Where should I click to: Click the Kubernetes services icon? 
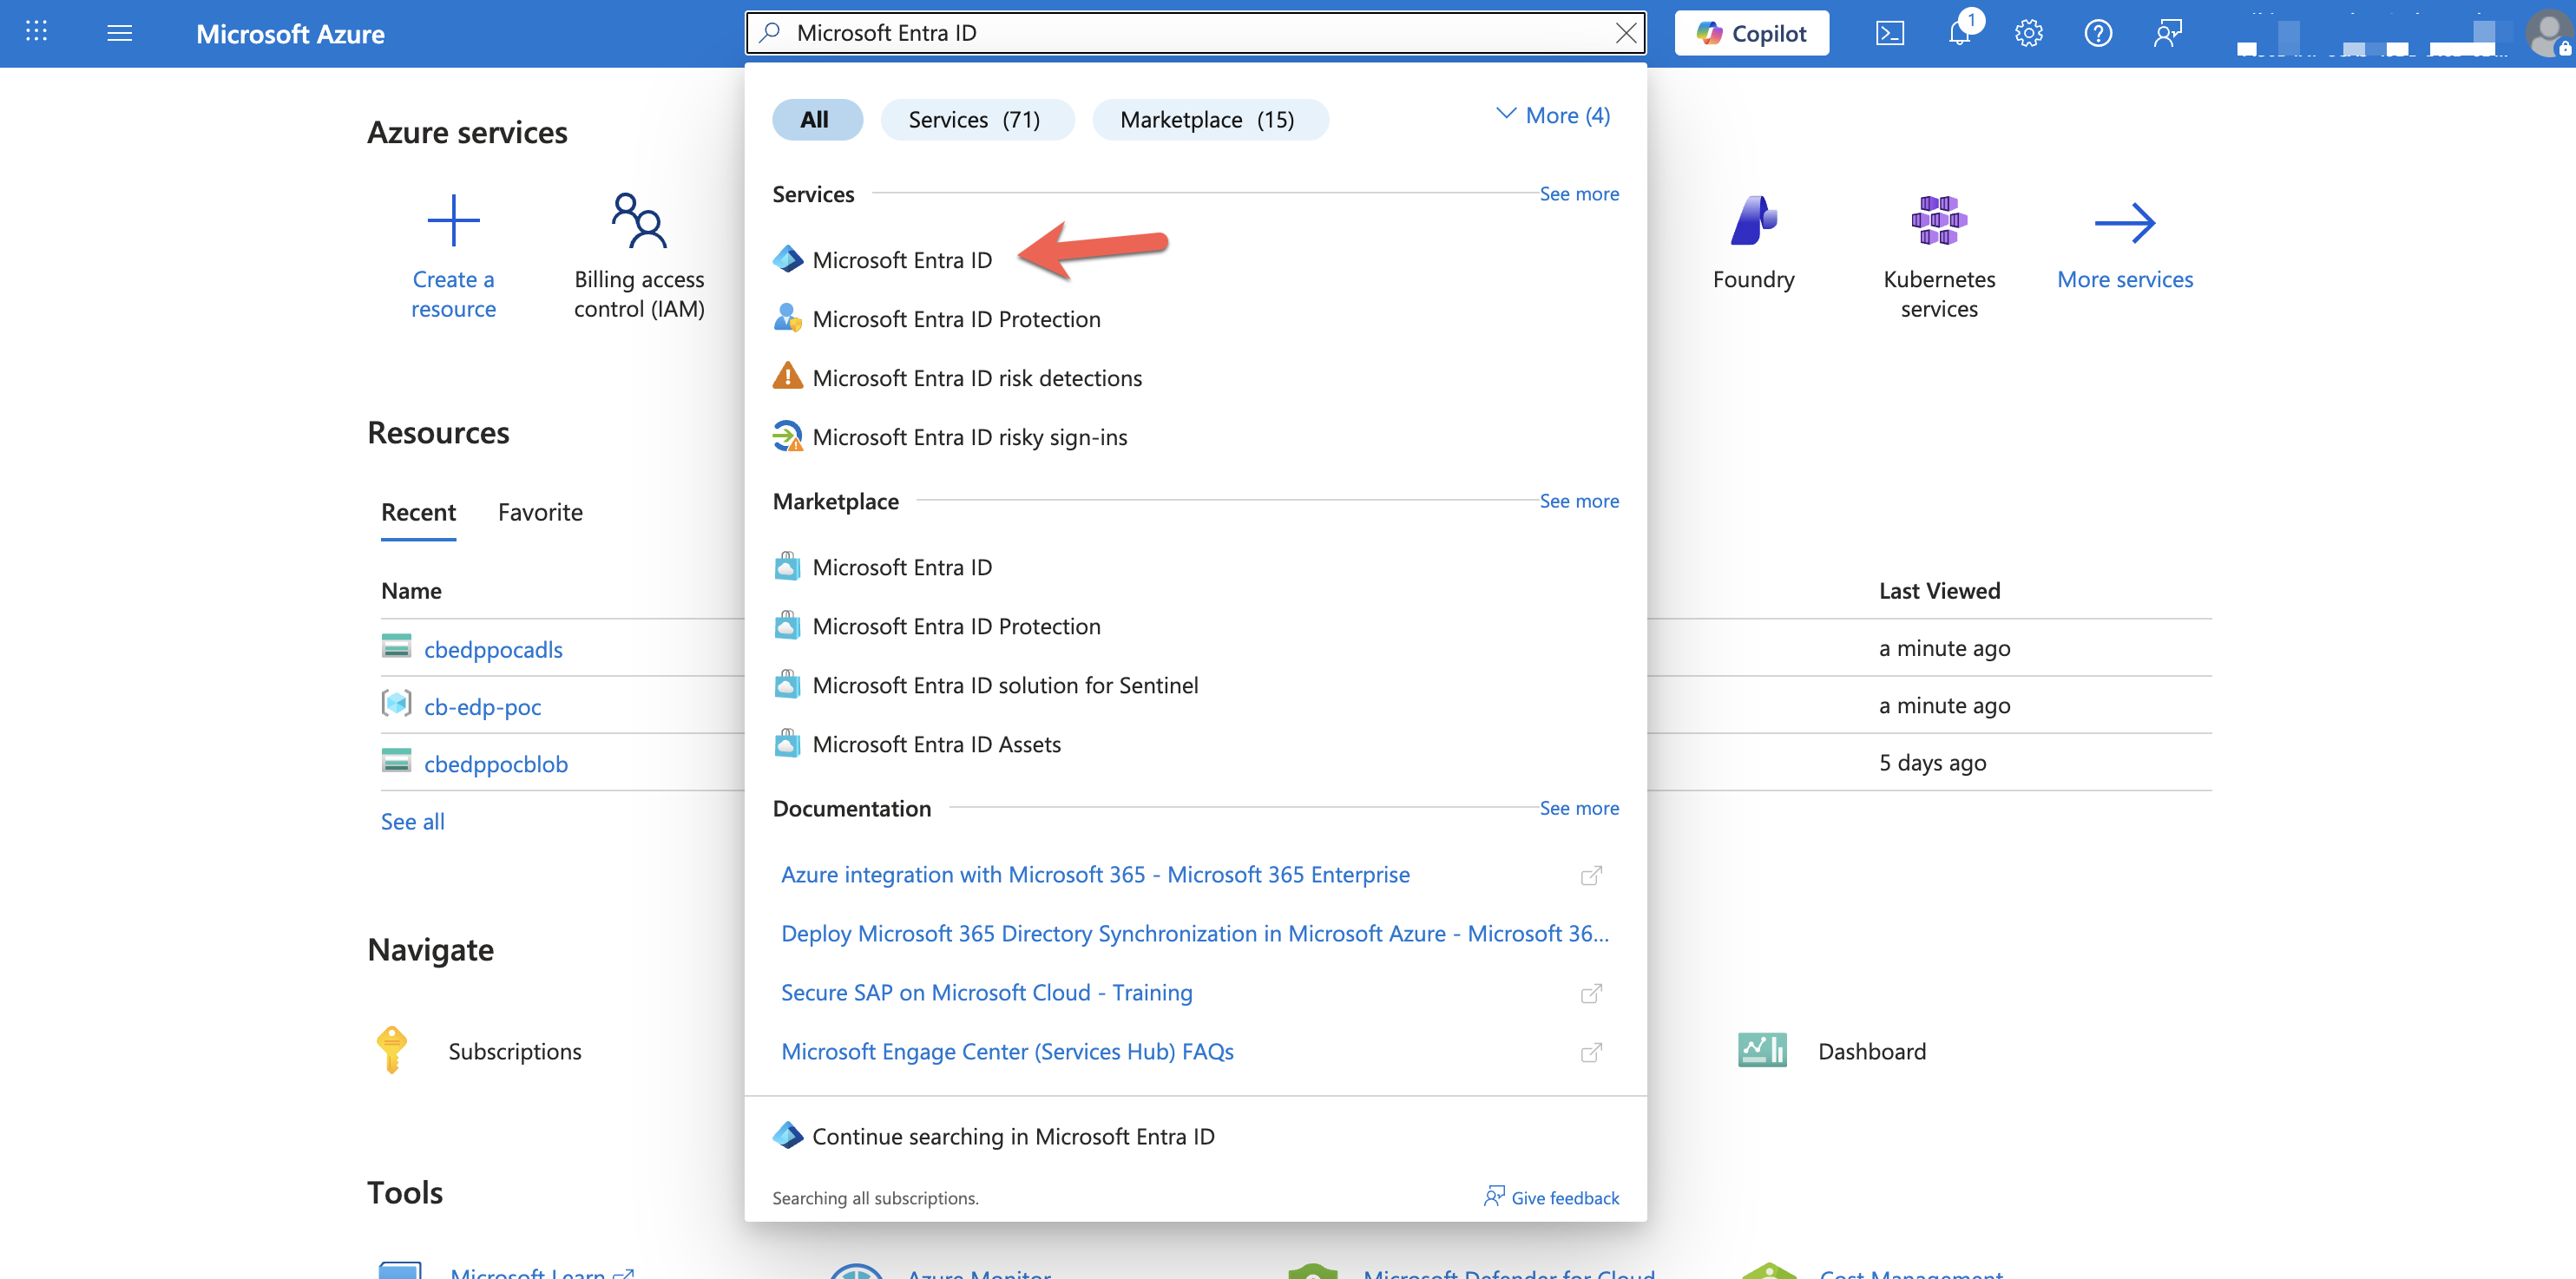pos(1938,222)
